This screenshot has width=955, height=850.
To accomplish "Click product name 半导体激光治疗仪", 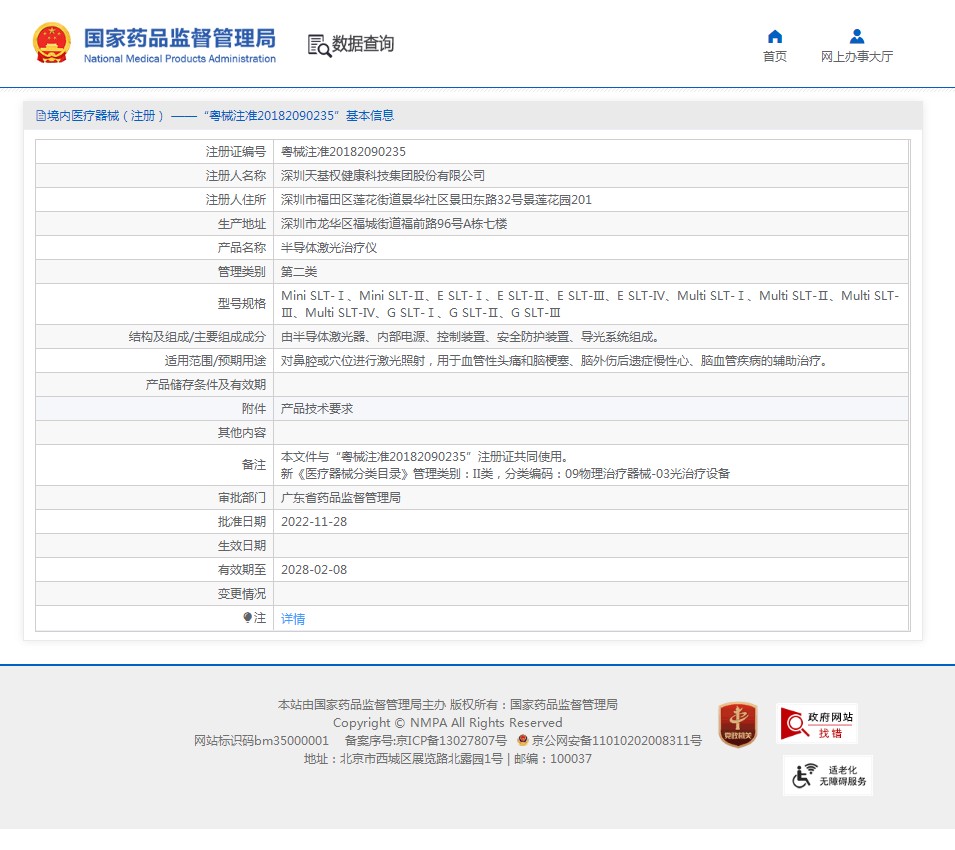I will click(x=329, y=248).
